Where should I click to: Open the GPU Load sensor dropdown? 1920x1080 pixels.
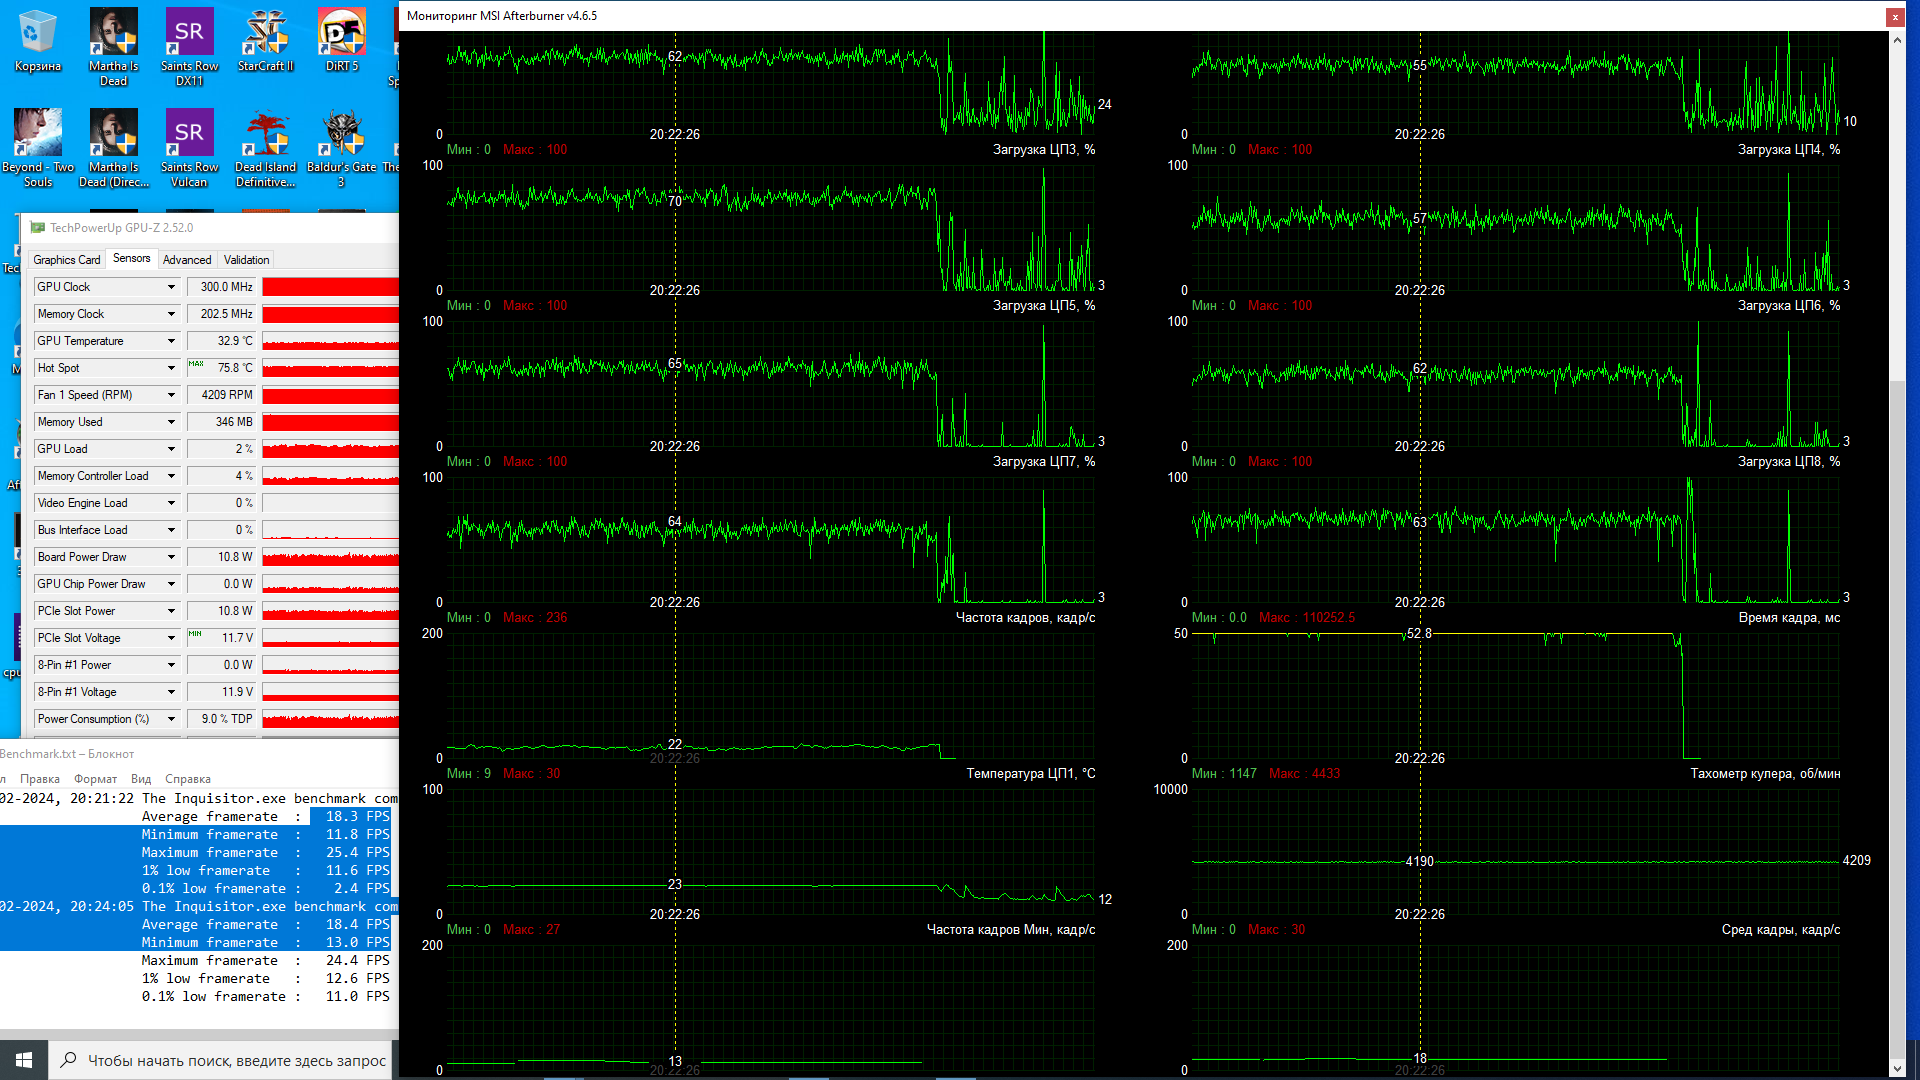171,449
